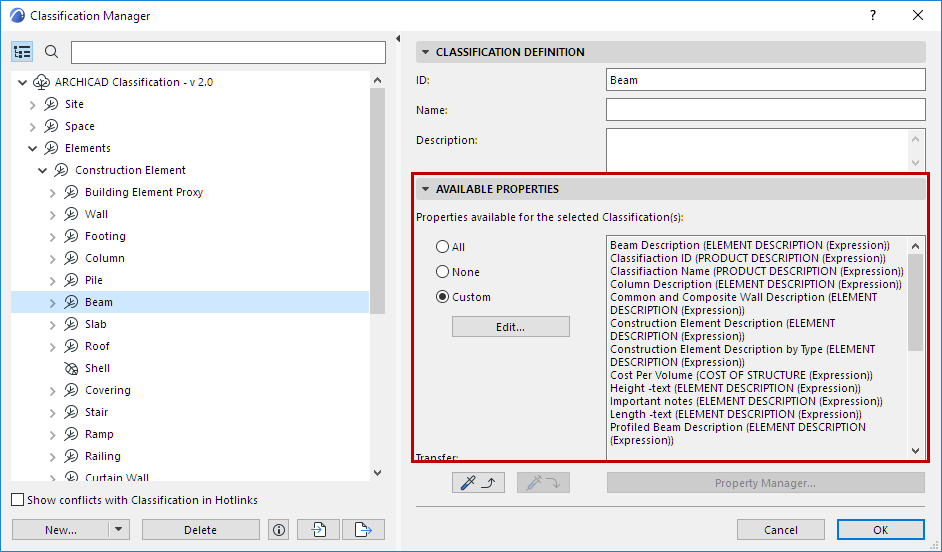Open classification system info button
Screen dimensions: 942x552
(x=279, y=530)
